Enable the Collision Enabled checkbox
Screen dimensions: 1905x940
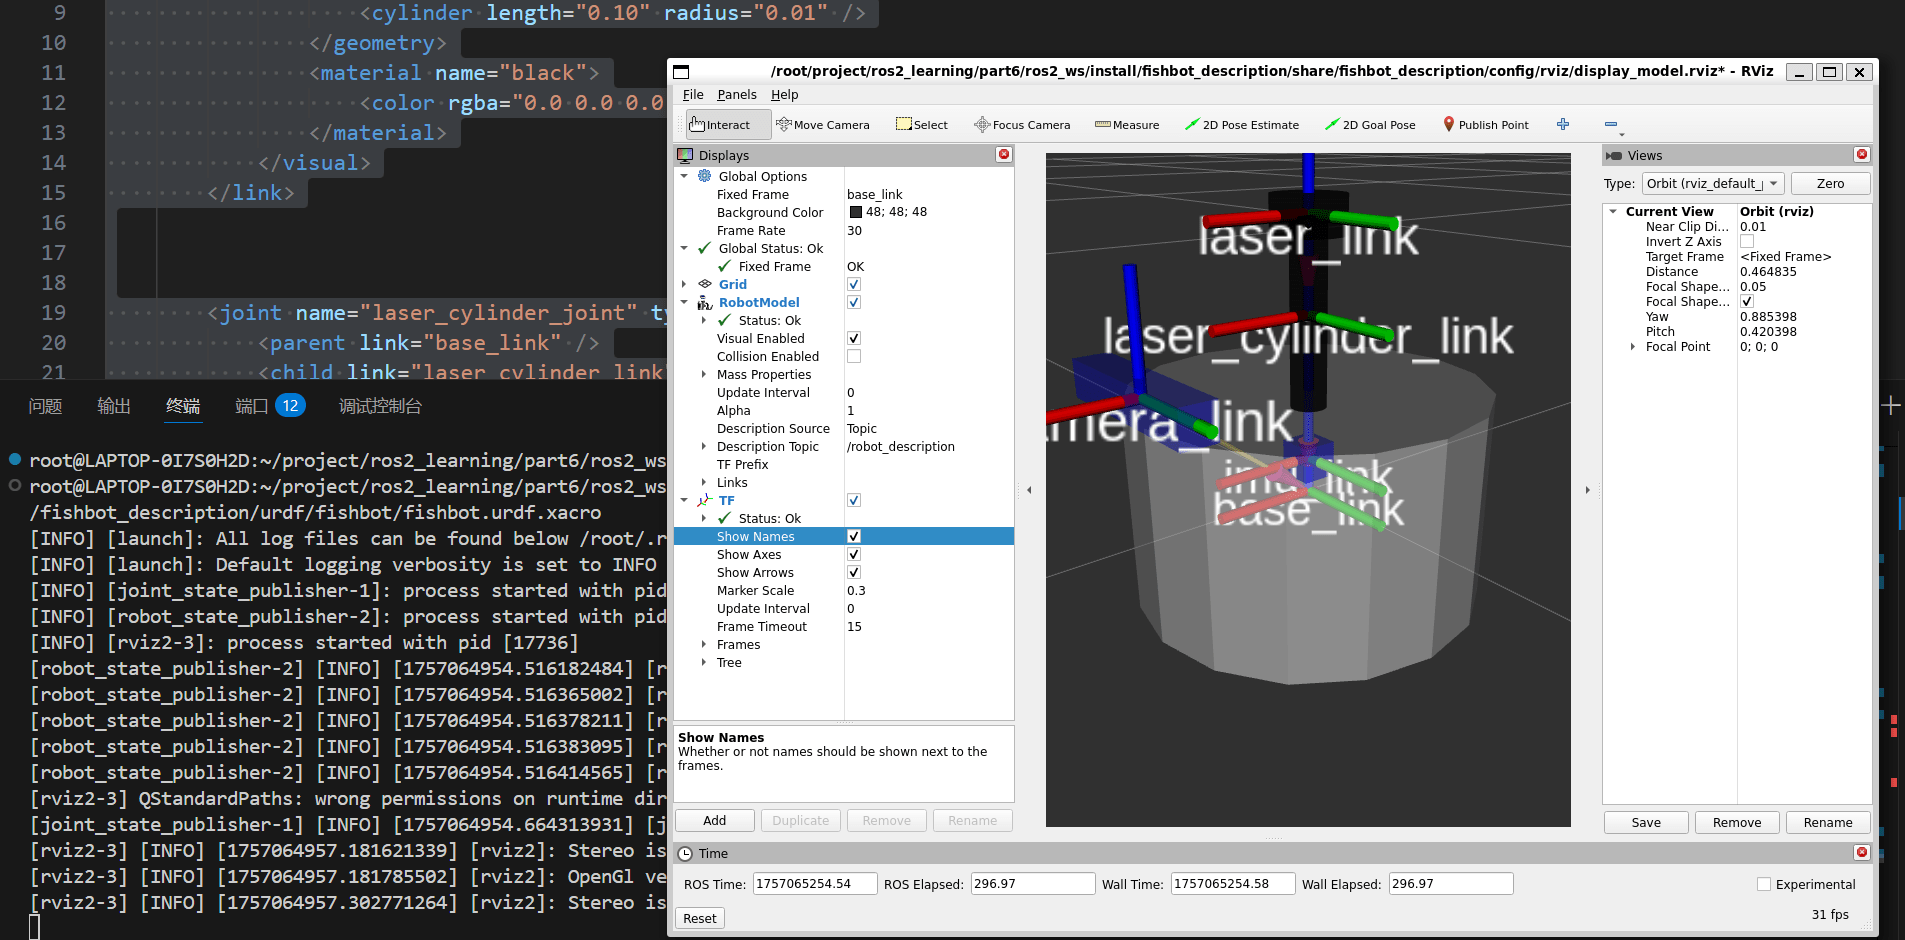[854, 357]
